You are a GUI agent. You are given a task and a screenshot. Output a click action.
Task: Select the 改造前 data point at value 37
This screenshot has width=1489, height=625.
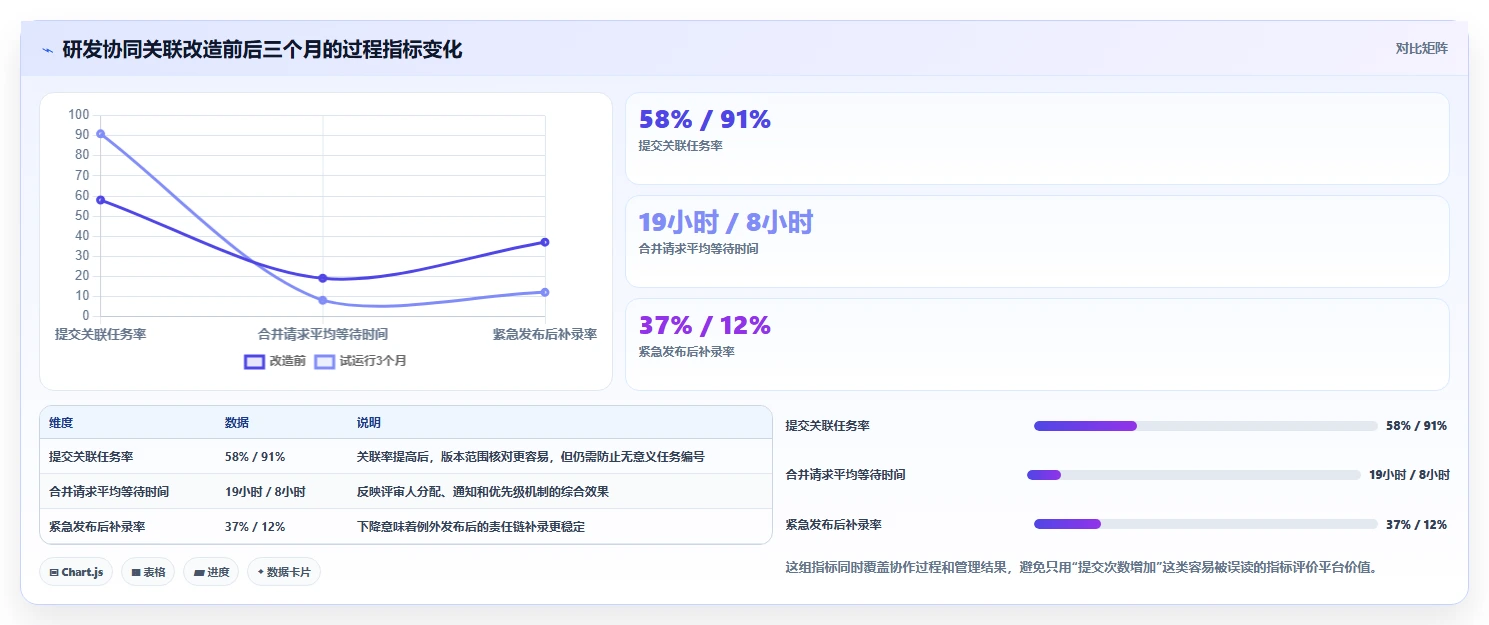[x=545, y=242]
